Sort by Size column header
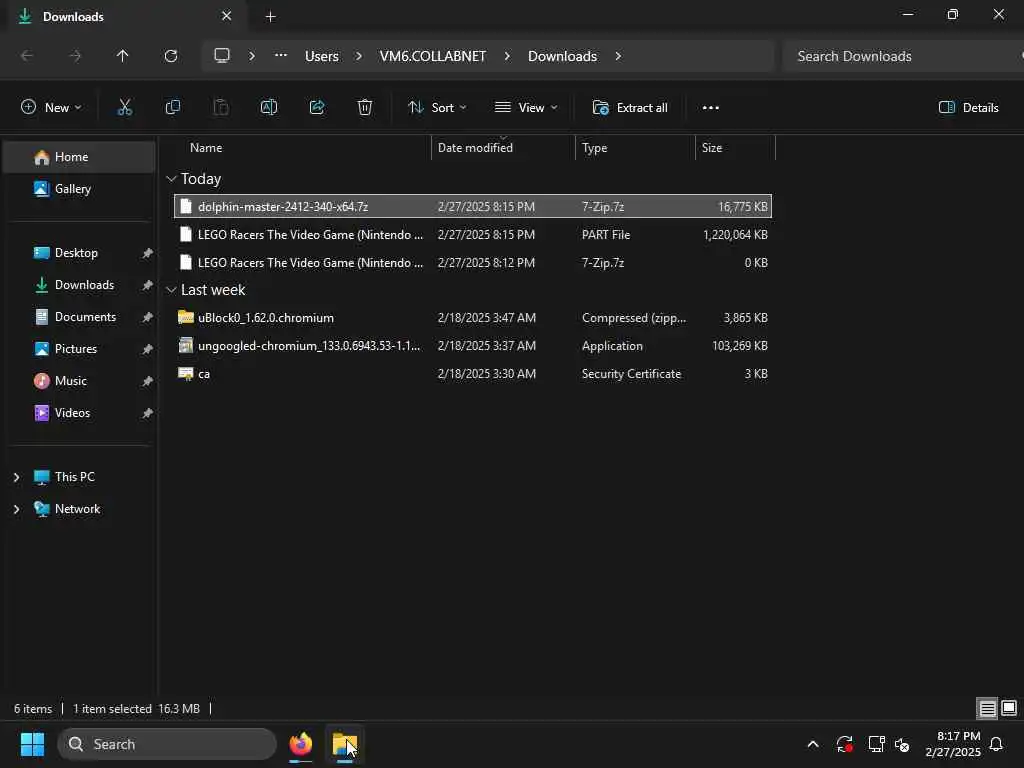This screenshot has height=768, width=1024. coord(735,148)
